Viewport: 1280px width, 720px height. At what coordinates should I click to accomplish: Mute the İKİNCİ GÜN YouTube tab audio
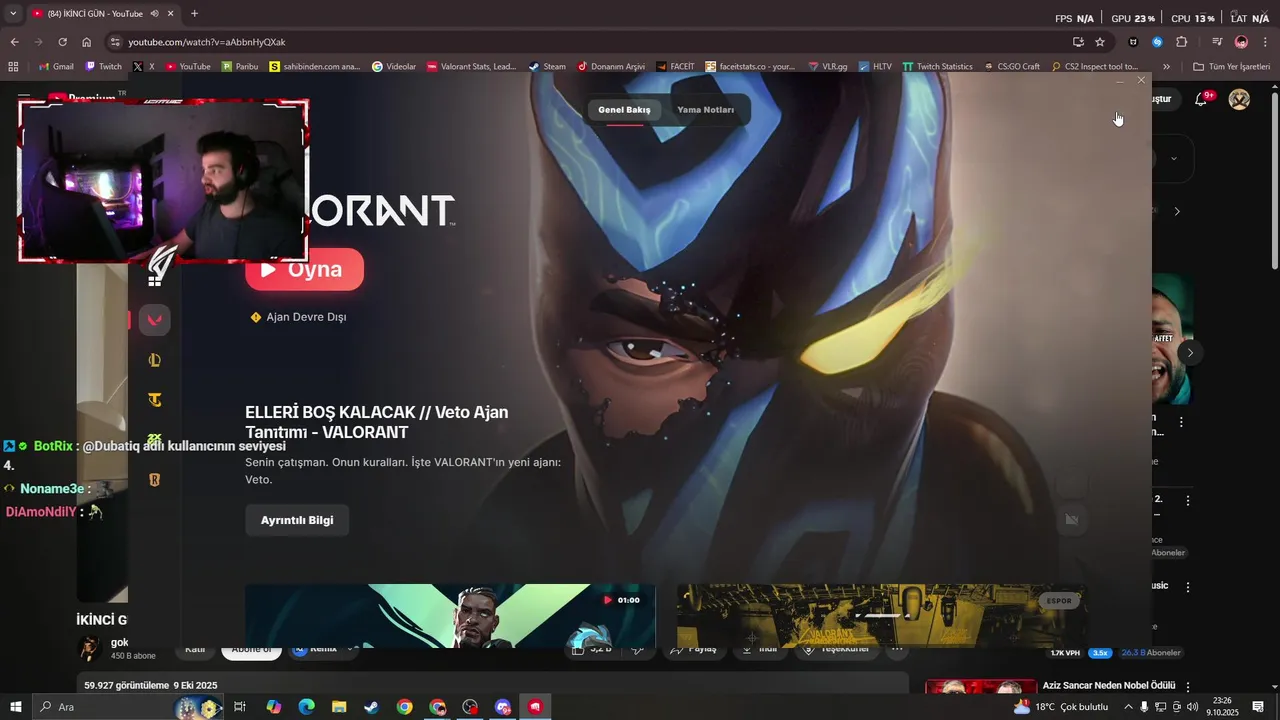(155, 13)
